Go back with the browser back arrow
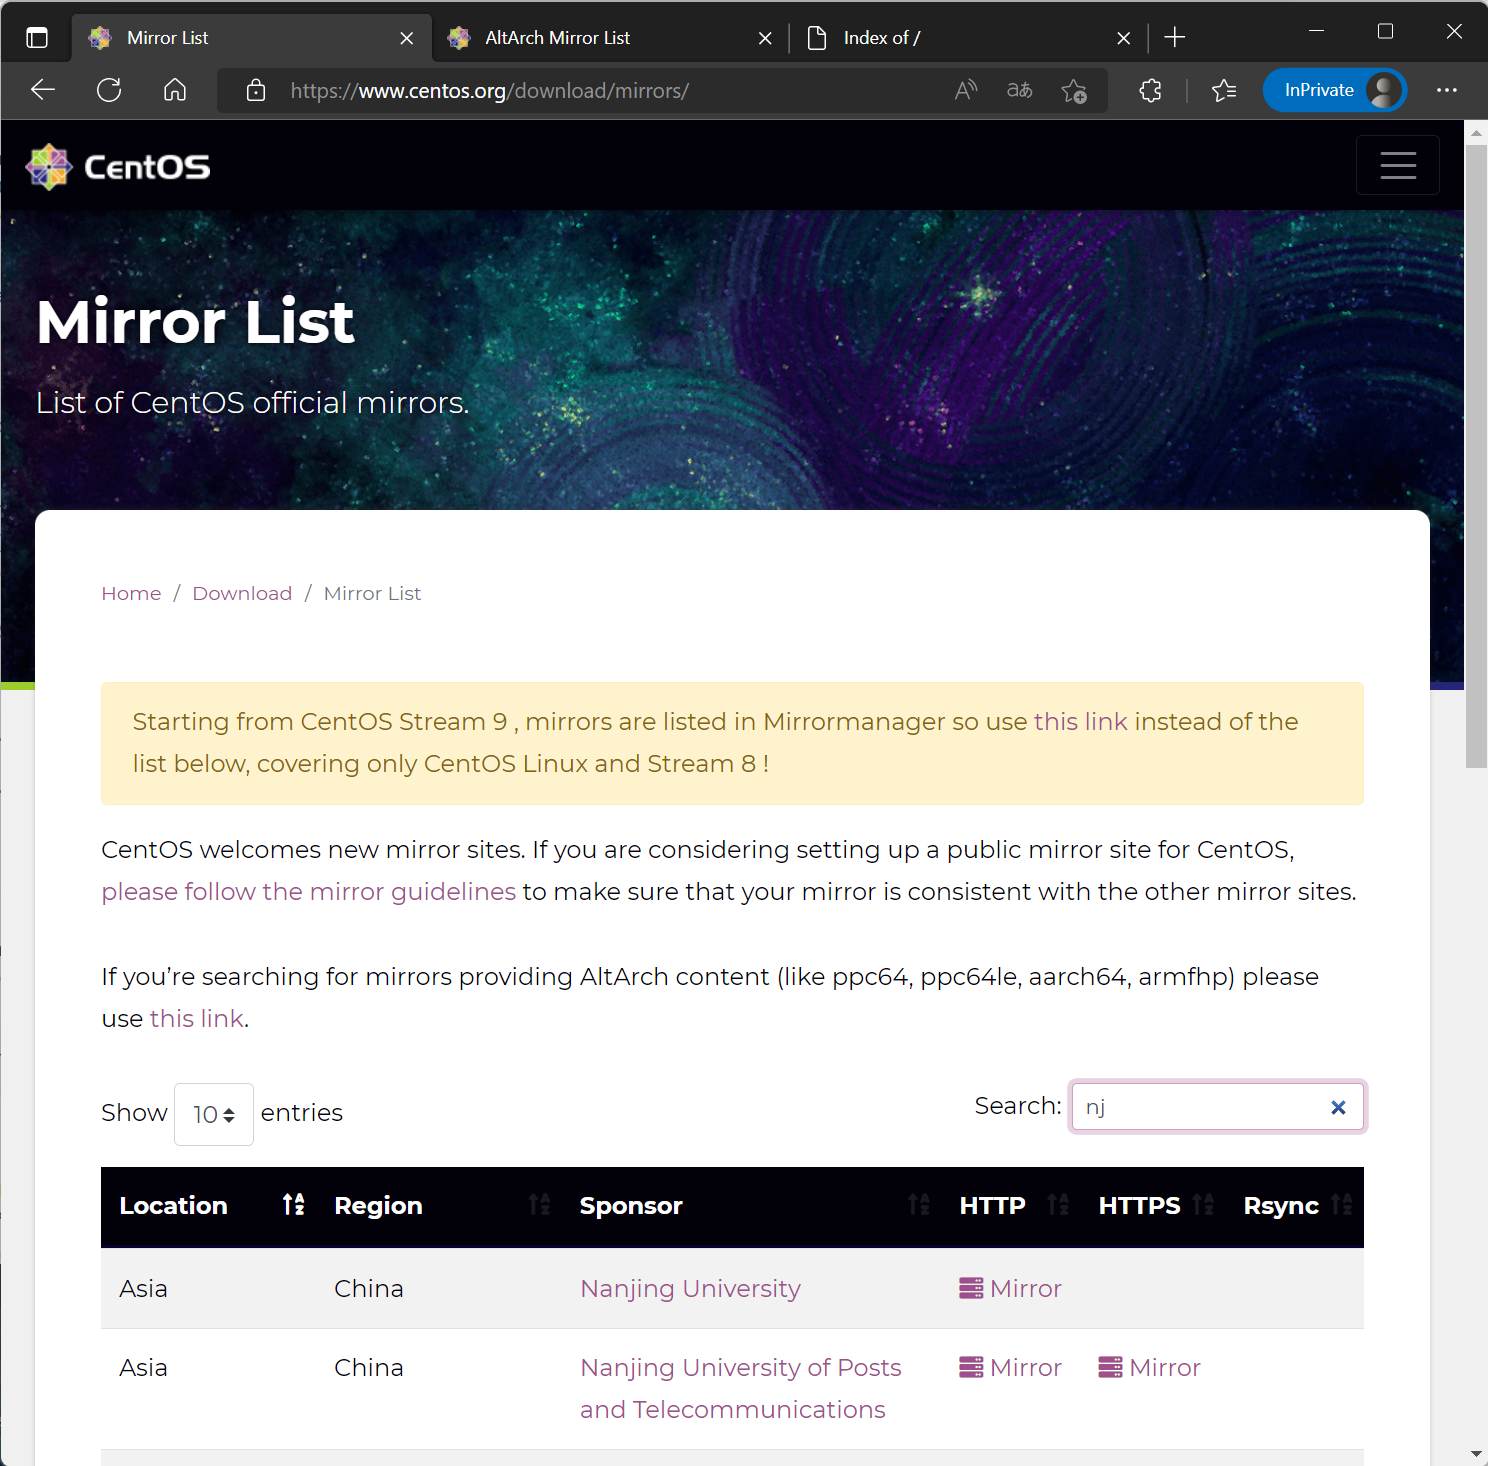Viewport: 1488px width, 1466px height. click(43, 90)
